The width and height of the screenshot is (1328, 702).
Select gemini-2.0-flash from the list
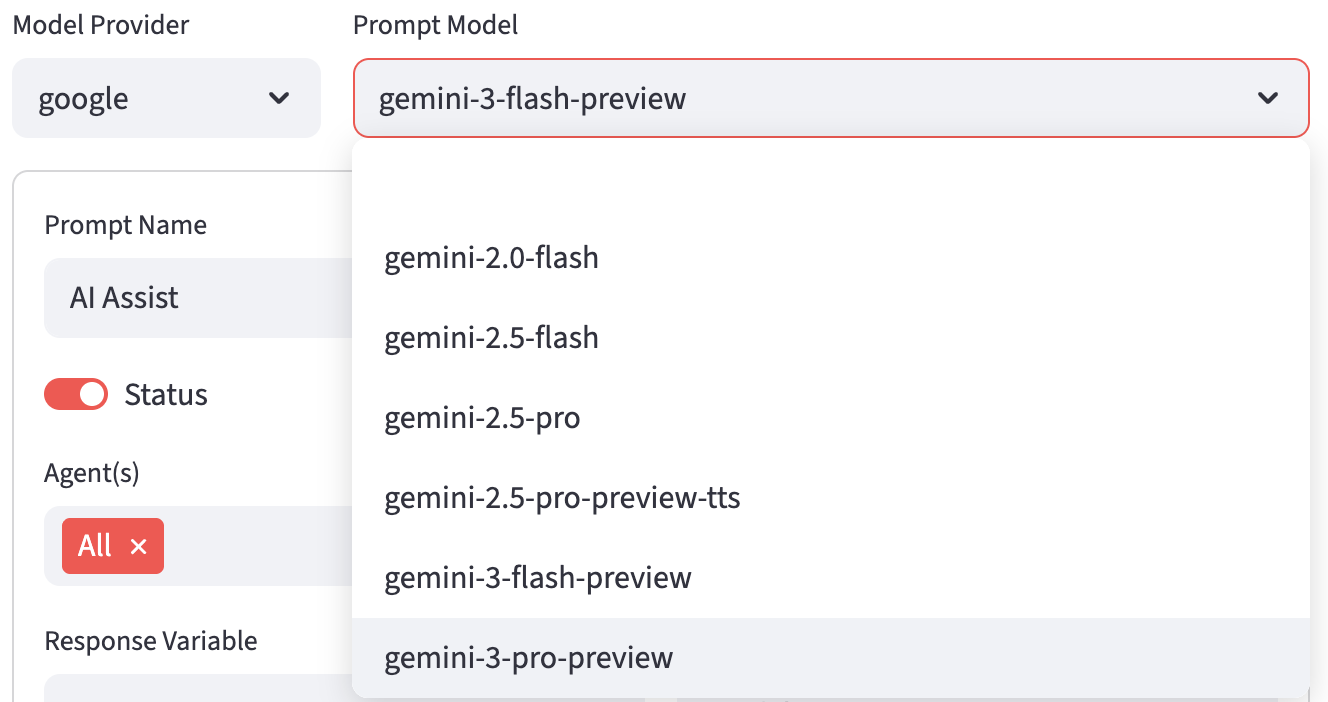[x=491, y=258]
